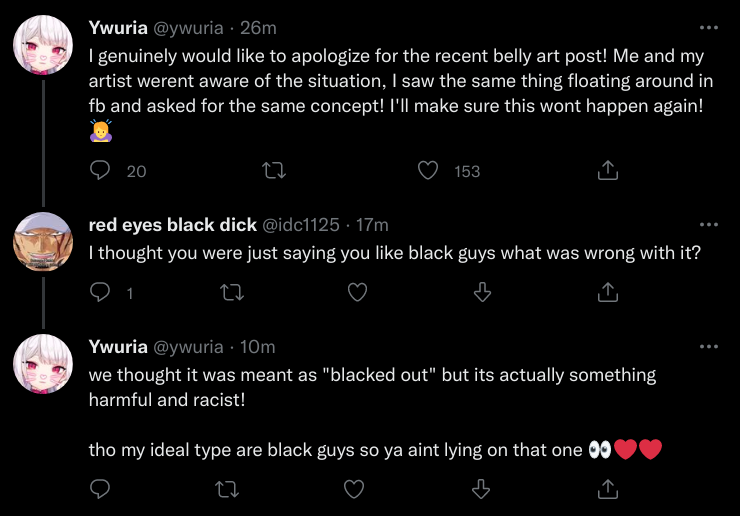Retweet the apology tweet from 26m ago
The width and height of the screenshot is (740, 516).
pos(274,170)
